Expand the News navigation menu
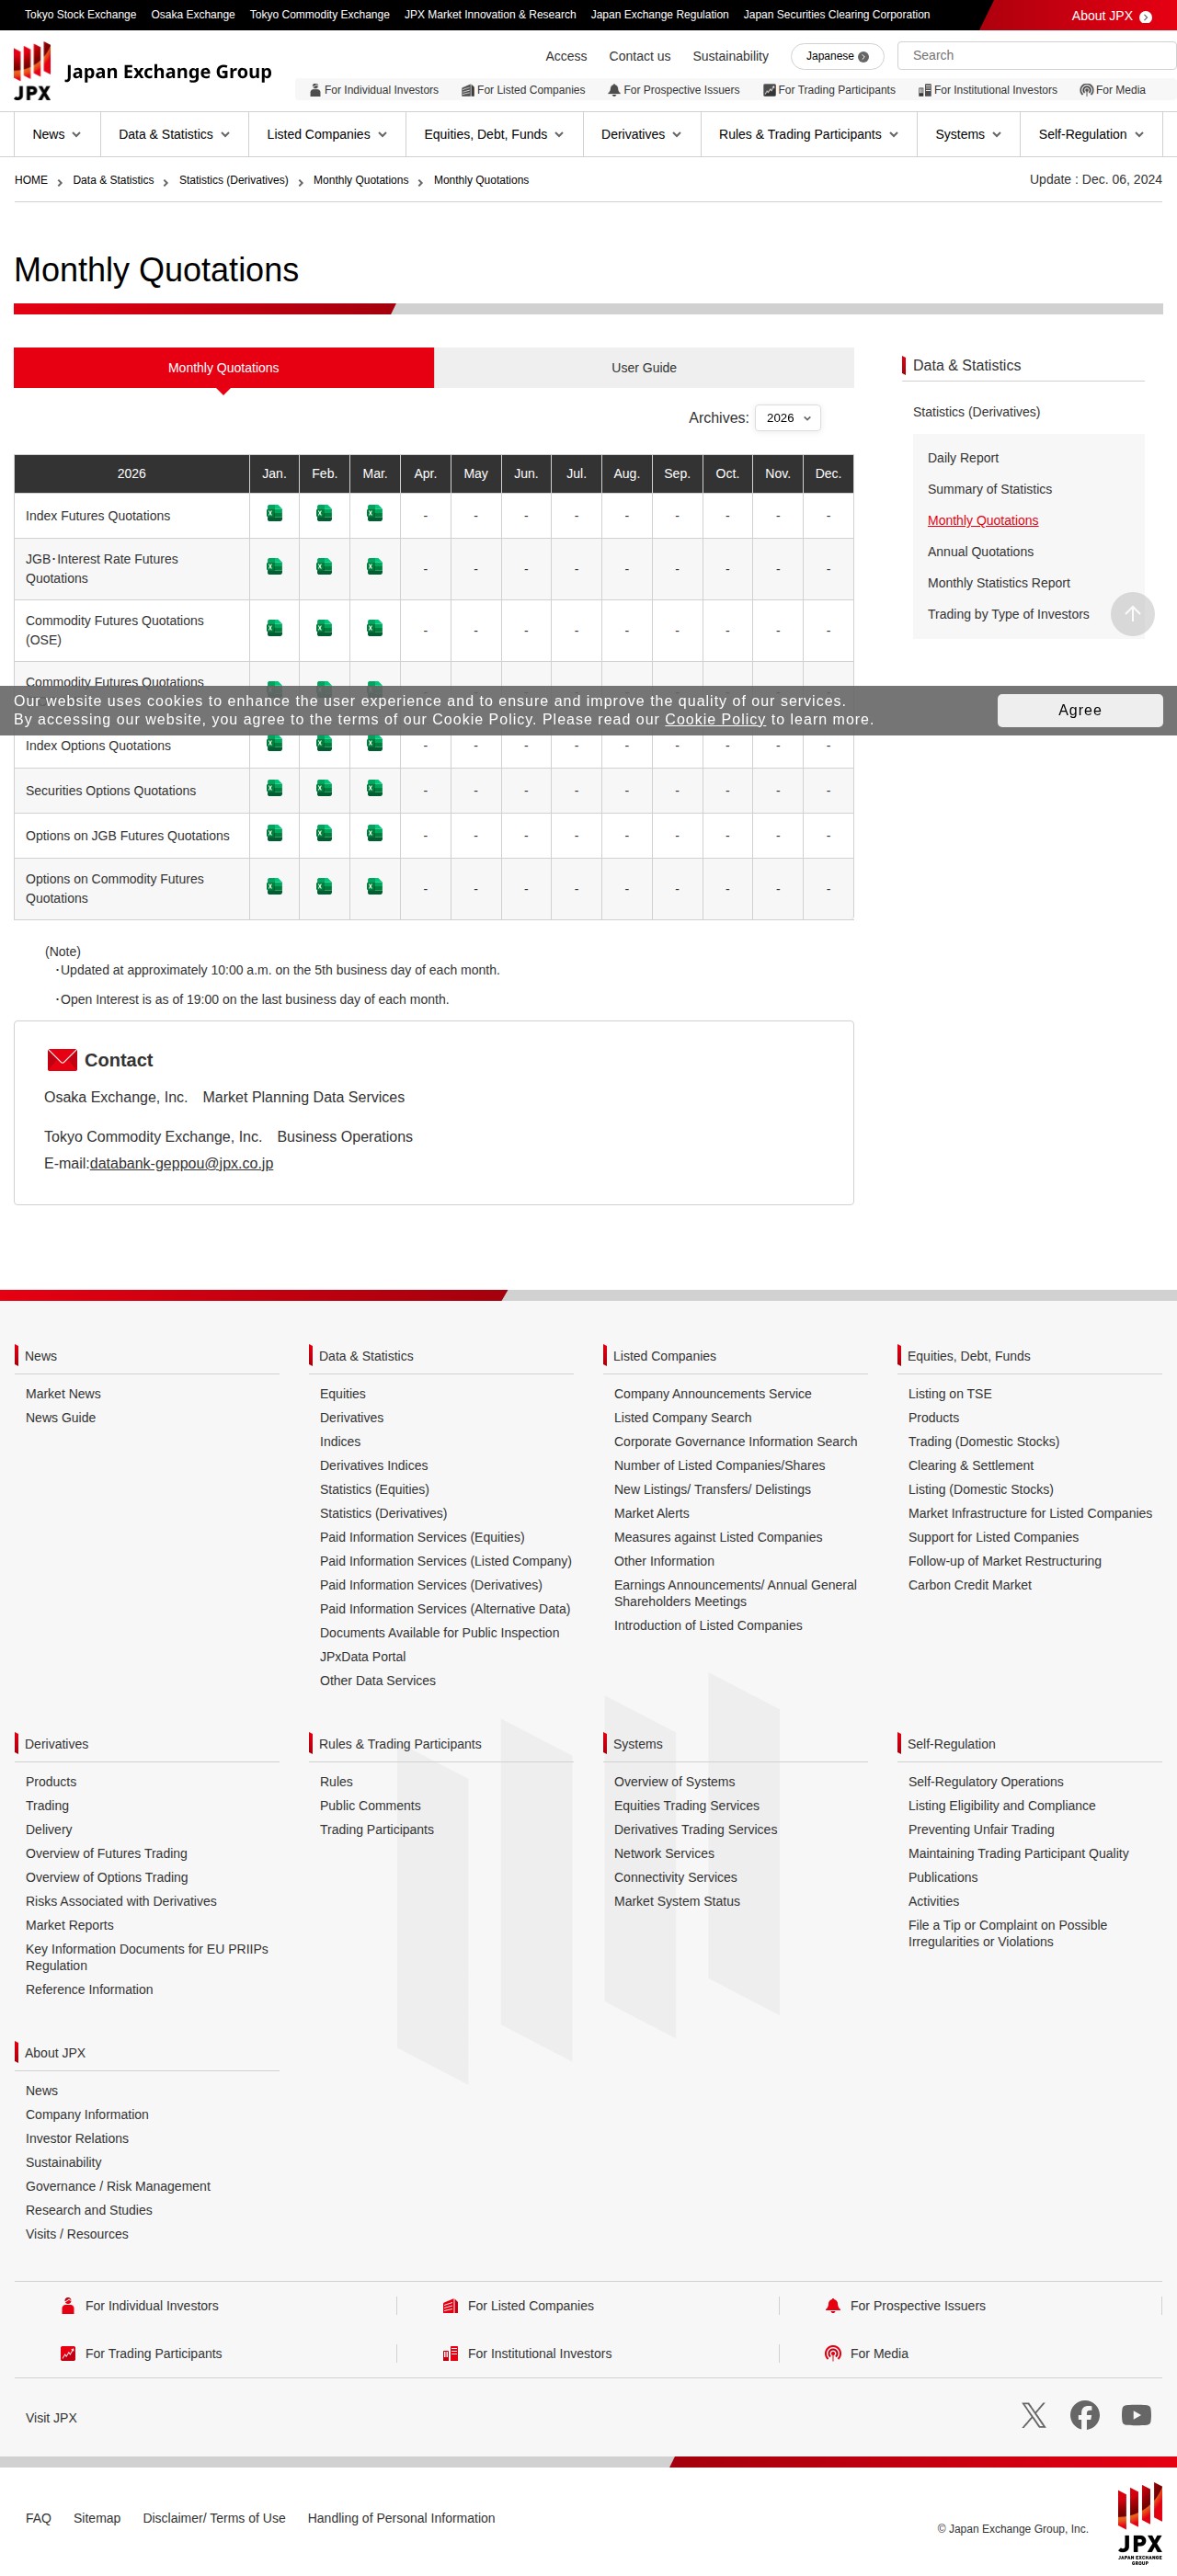 coord(57,134)
